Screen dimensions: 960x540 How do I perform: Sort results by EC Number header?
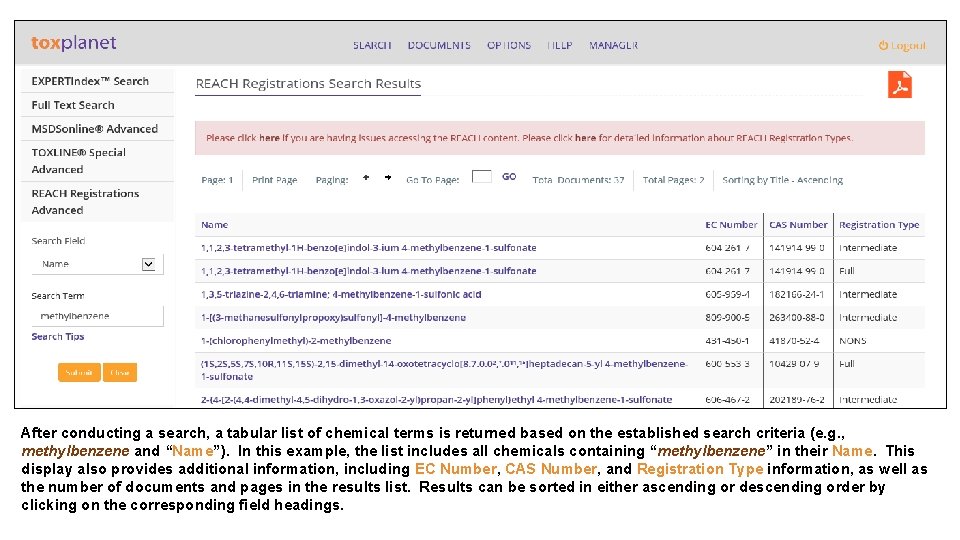731,225
